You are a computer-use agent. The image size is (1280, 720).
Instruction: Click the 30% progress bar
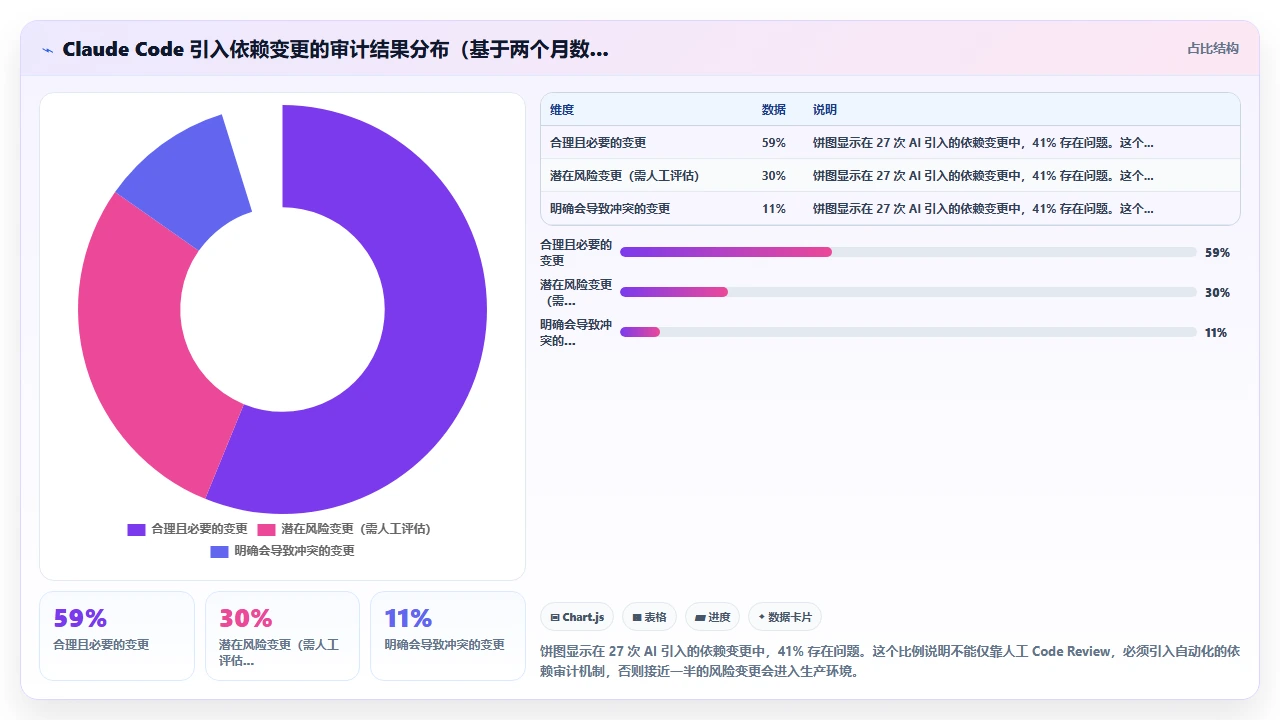(908, 292)
